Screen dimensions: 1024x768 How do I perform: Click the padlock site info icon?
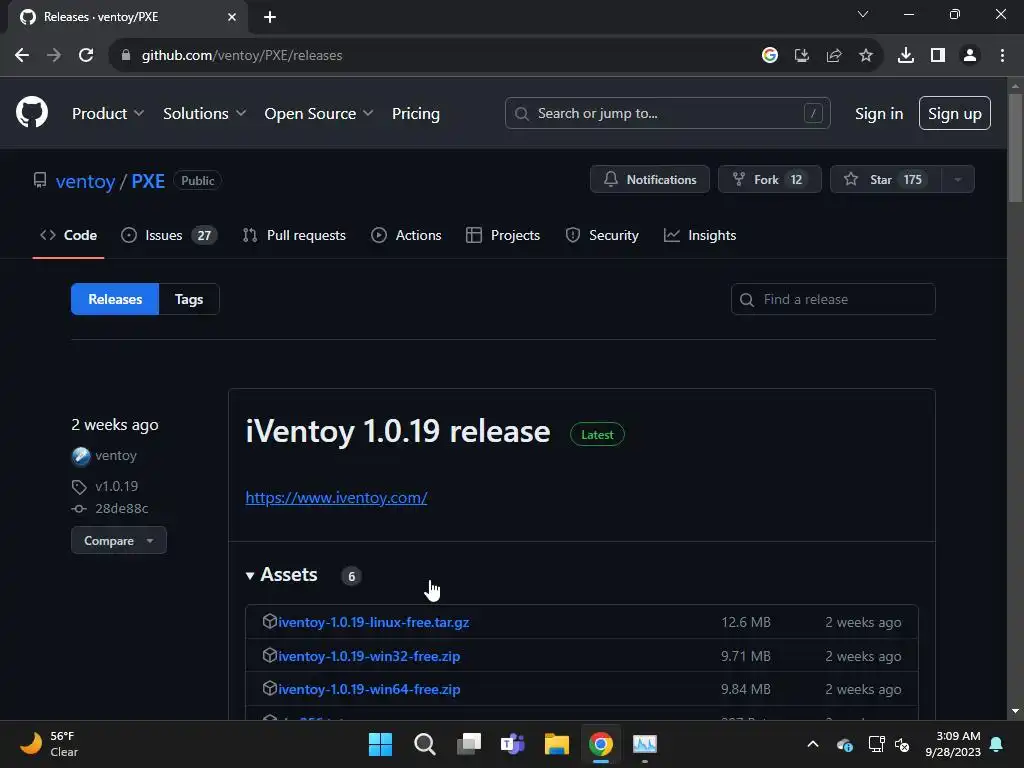125,56
